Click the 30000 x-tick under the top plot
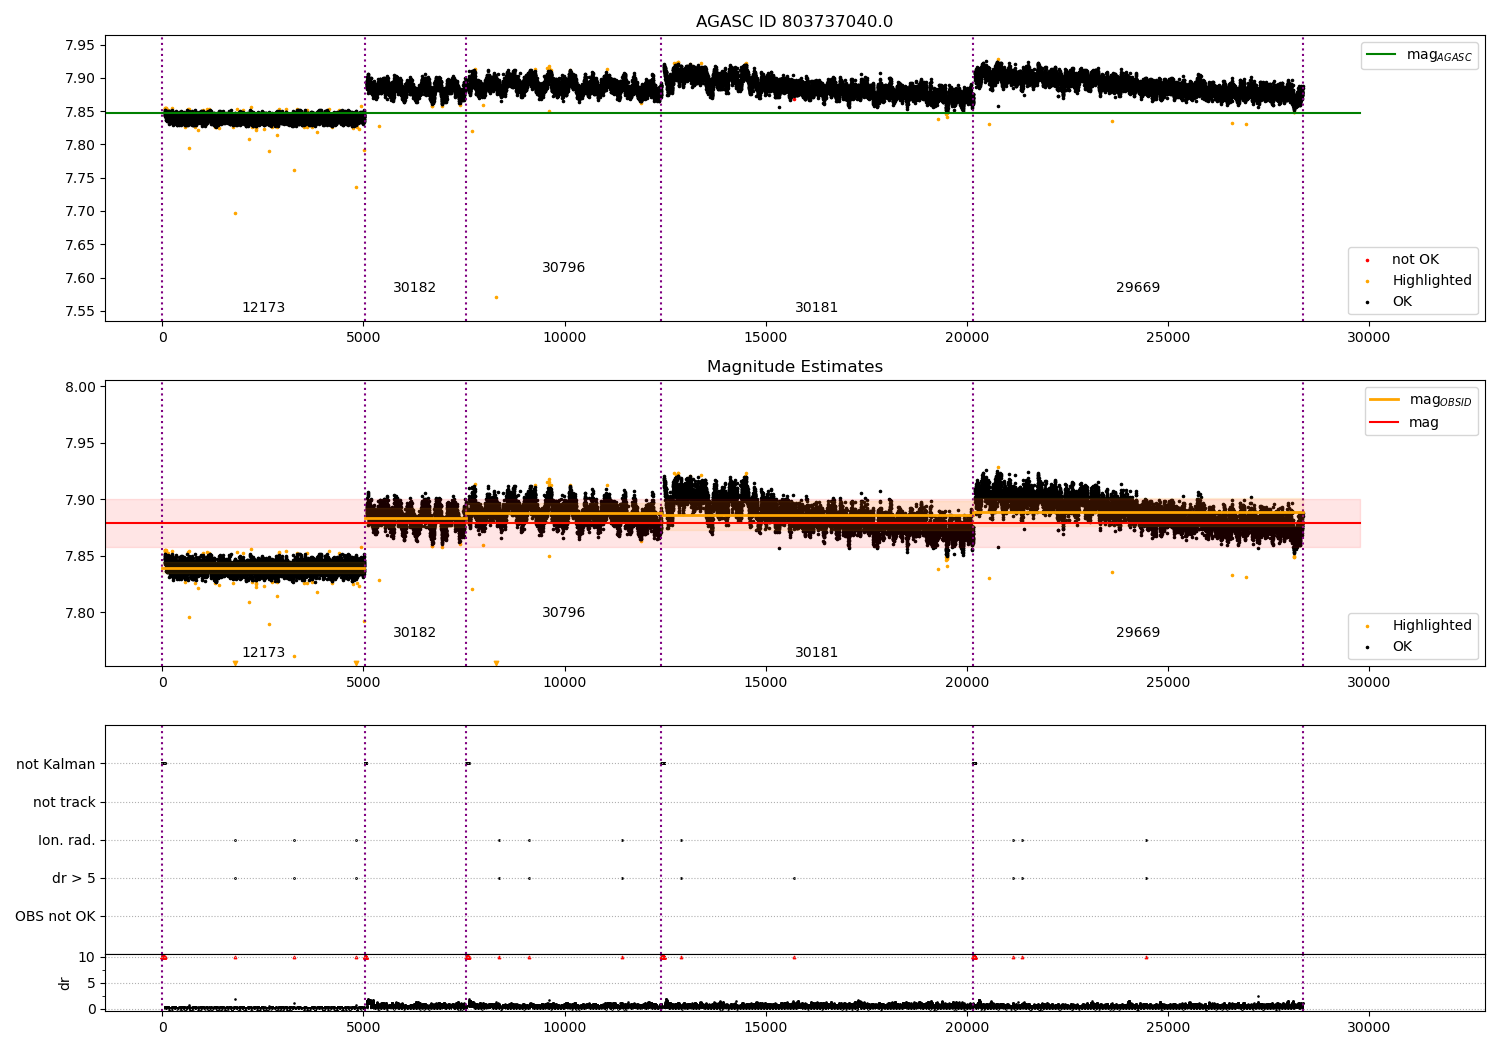1500x1050 pixels. pos(1368,337)
